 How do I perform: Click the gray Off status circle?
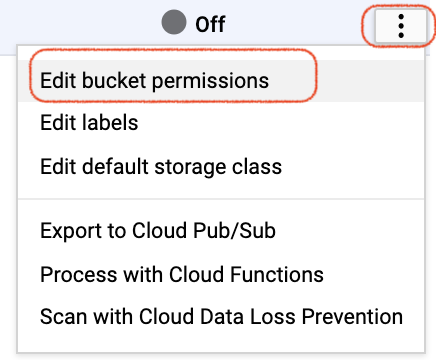click(174, 22)
